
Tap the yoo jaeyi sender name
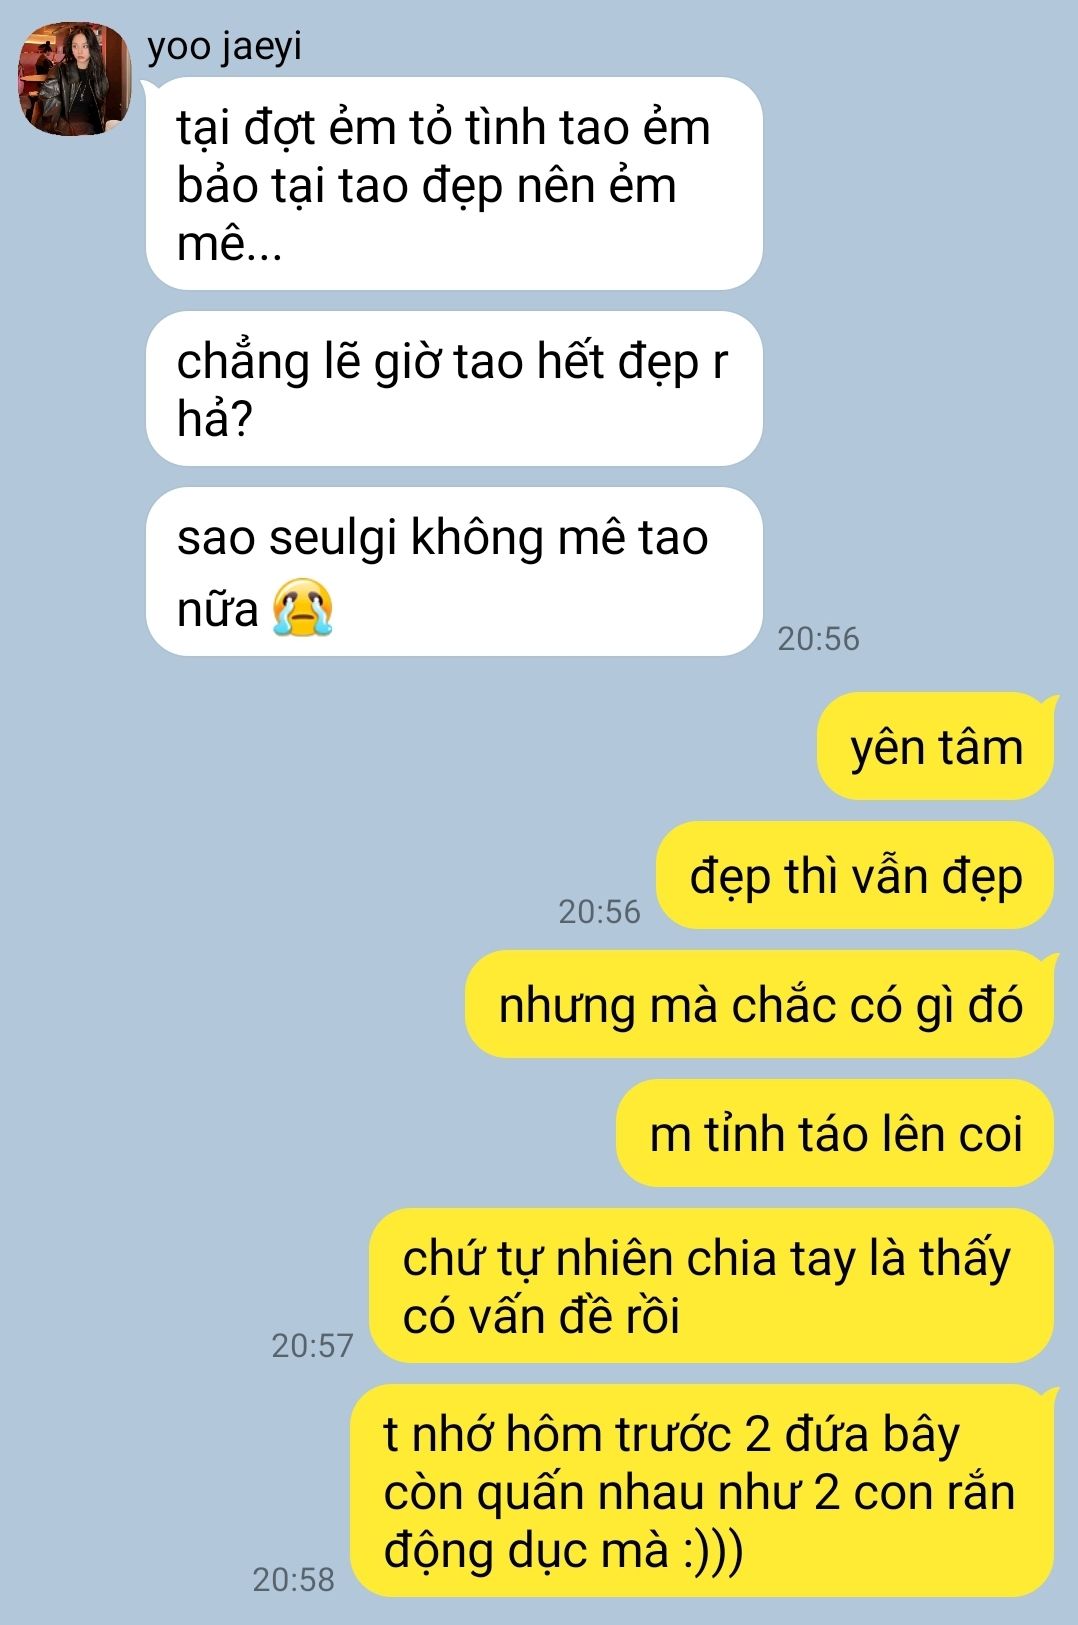click(225, 47)
